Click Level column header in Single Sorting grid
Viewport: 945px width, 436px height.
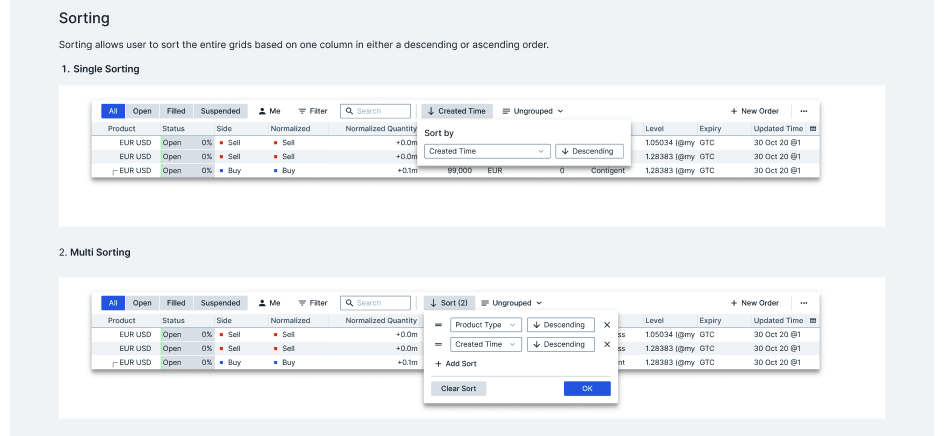(x=653, y=128)
